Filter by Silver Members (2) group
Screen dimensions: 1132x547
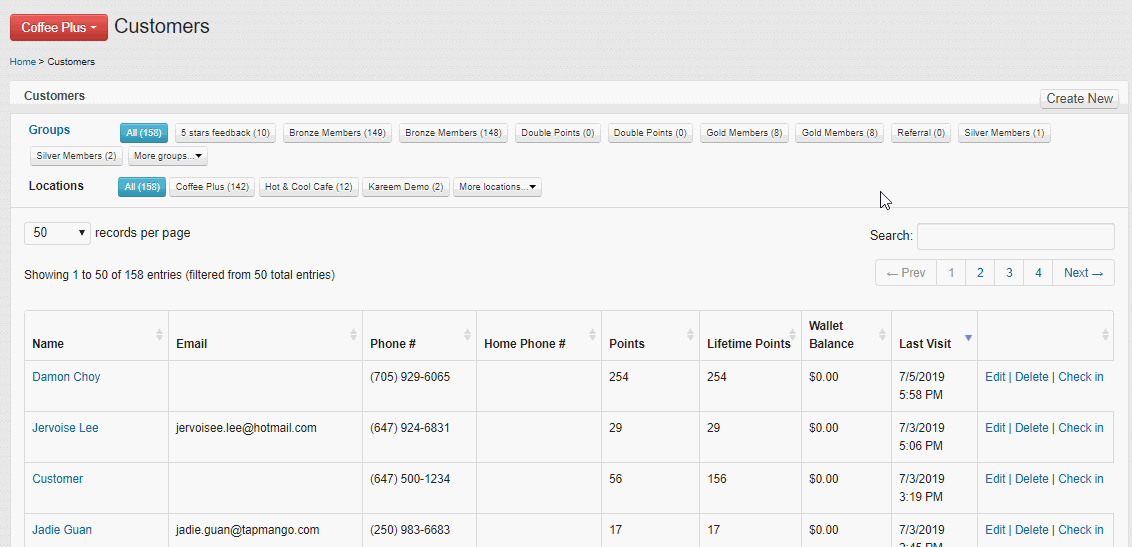pos(76,156)
